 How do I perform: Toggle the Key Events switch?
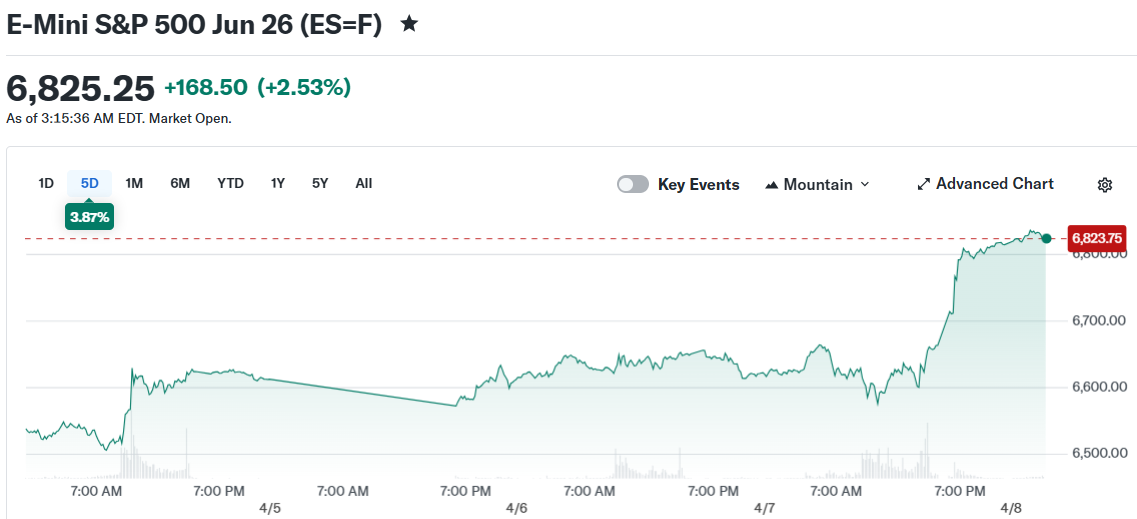[x=632, y=184]
